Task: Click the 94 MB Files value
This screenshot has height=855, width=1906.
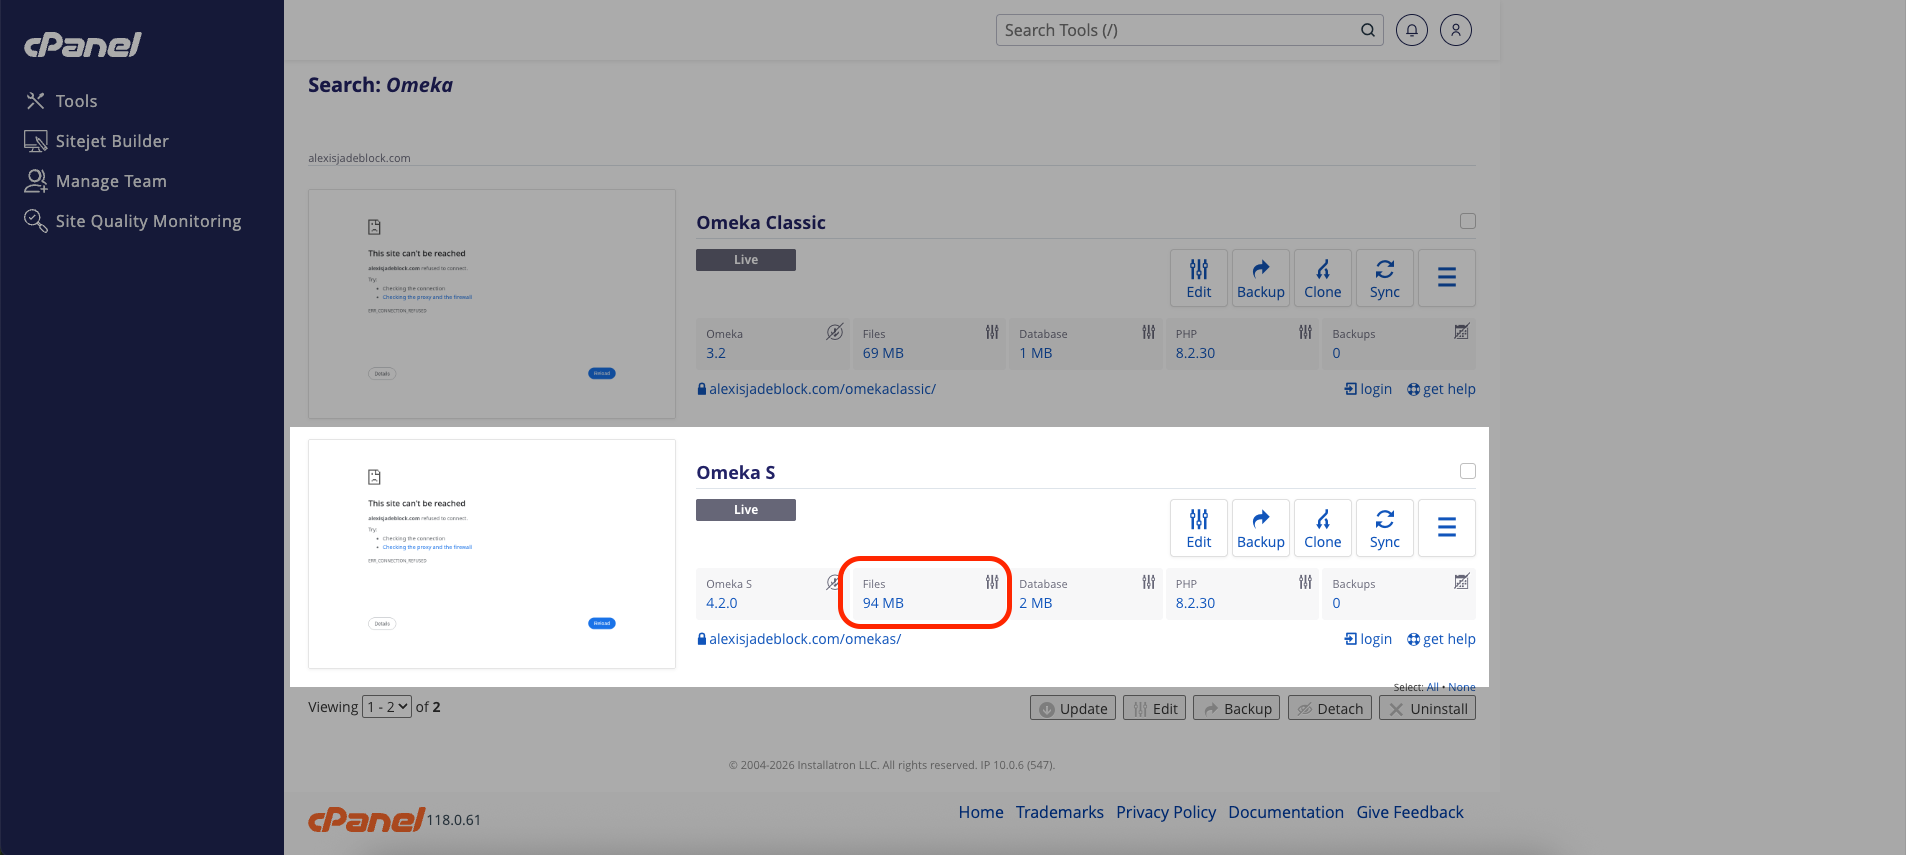Action: pos(883,603)
